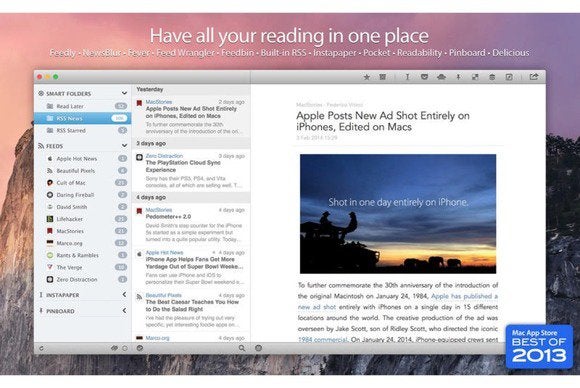580x388 pixels.
Task: Click the unread count badge beside RSS News
Action: tap(119, 118)
